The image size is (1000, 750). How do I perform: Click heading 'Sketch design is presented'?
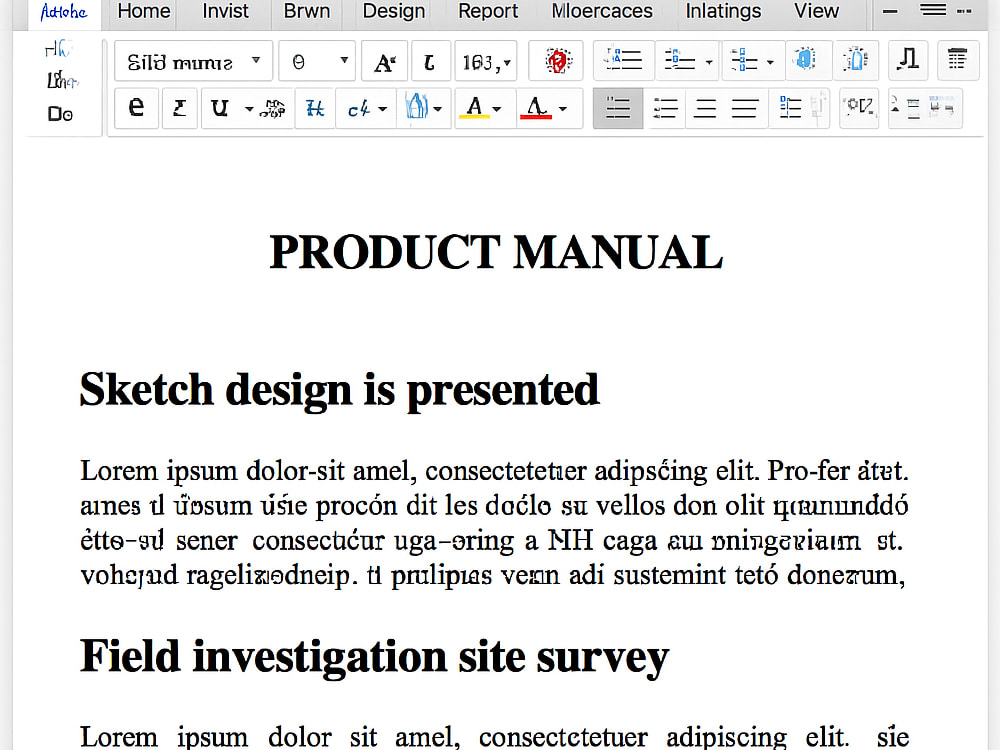[x=339, y=390]
